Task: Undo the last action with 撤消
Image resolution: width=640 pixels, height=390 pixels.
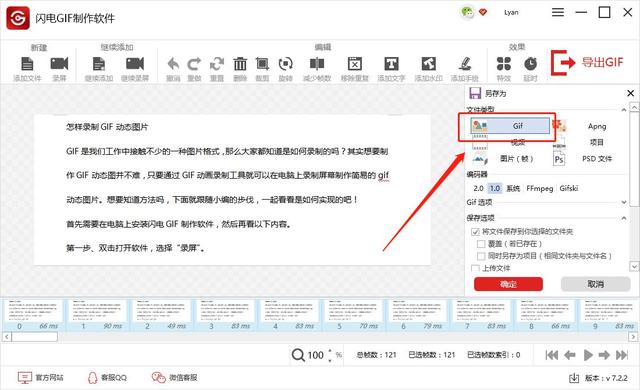Action: click(173, 64)
